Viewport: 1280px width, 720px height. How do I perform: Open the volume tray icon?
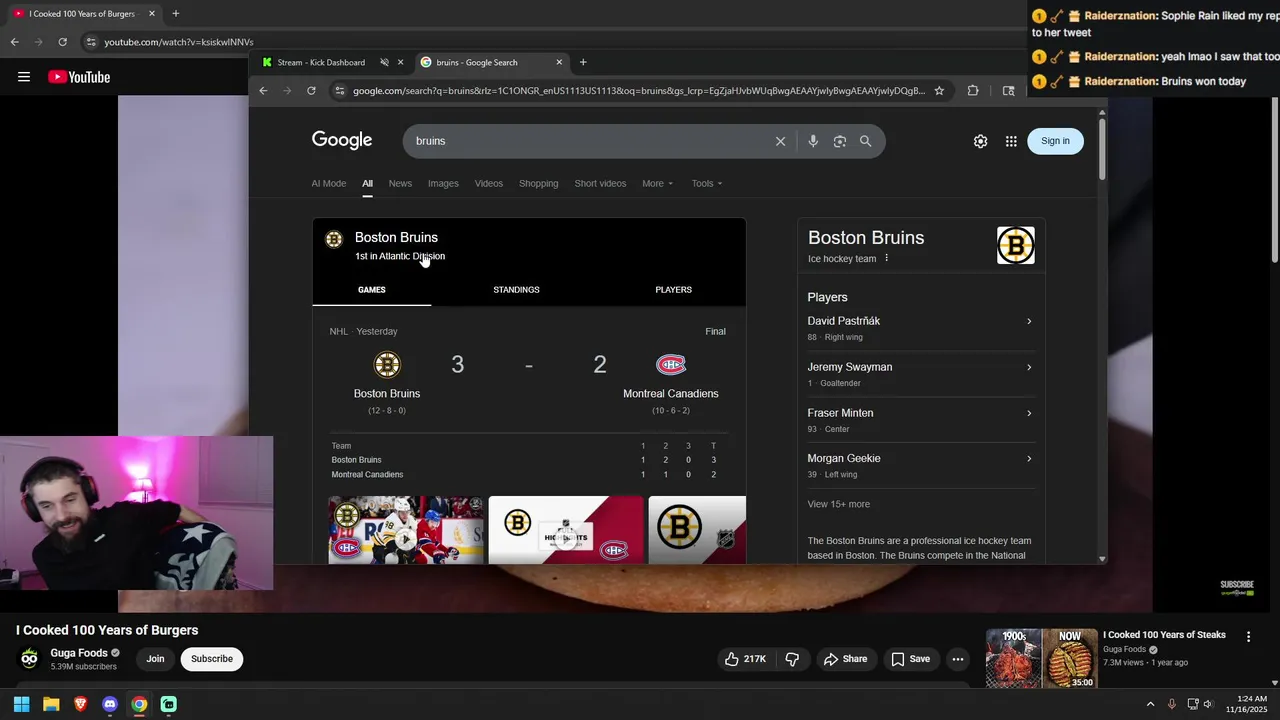(1208, 704)
